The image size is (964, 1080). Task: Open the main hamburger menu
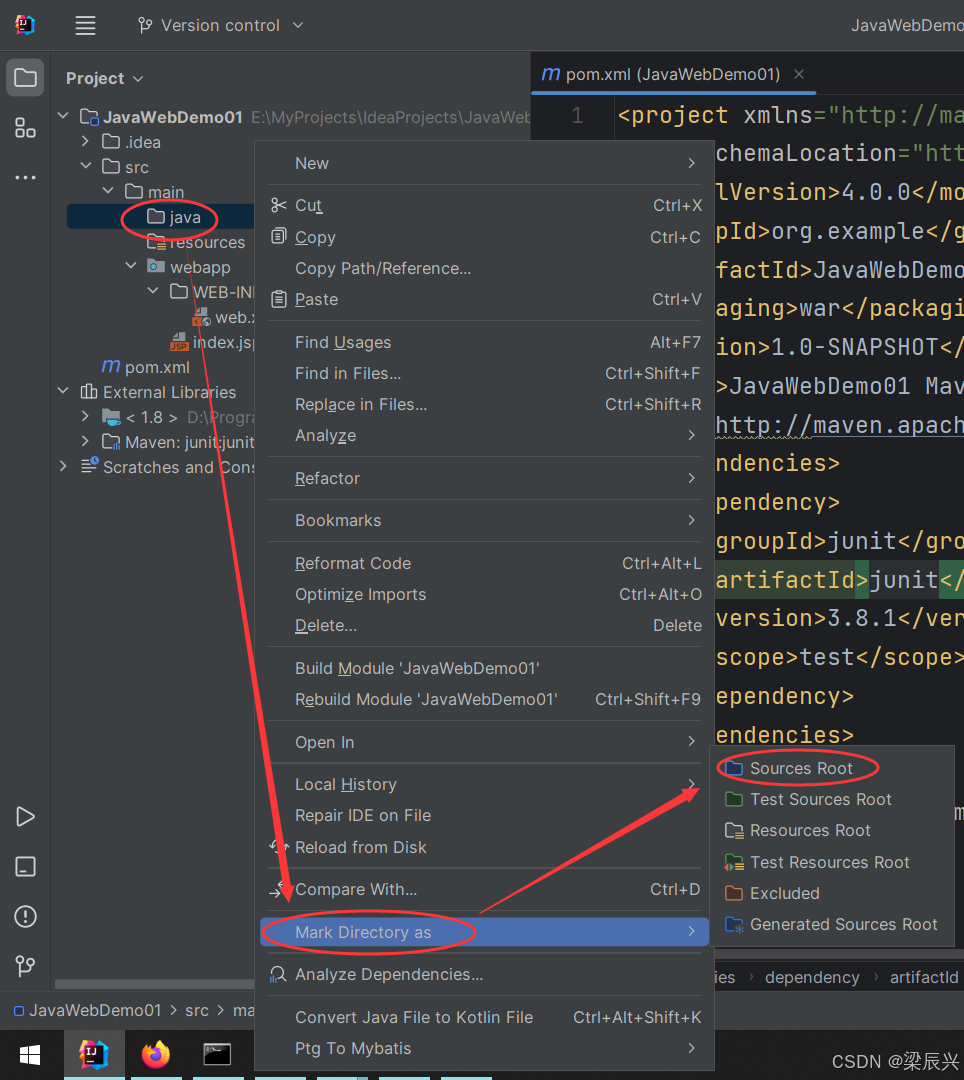(x=85, y=25)
